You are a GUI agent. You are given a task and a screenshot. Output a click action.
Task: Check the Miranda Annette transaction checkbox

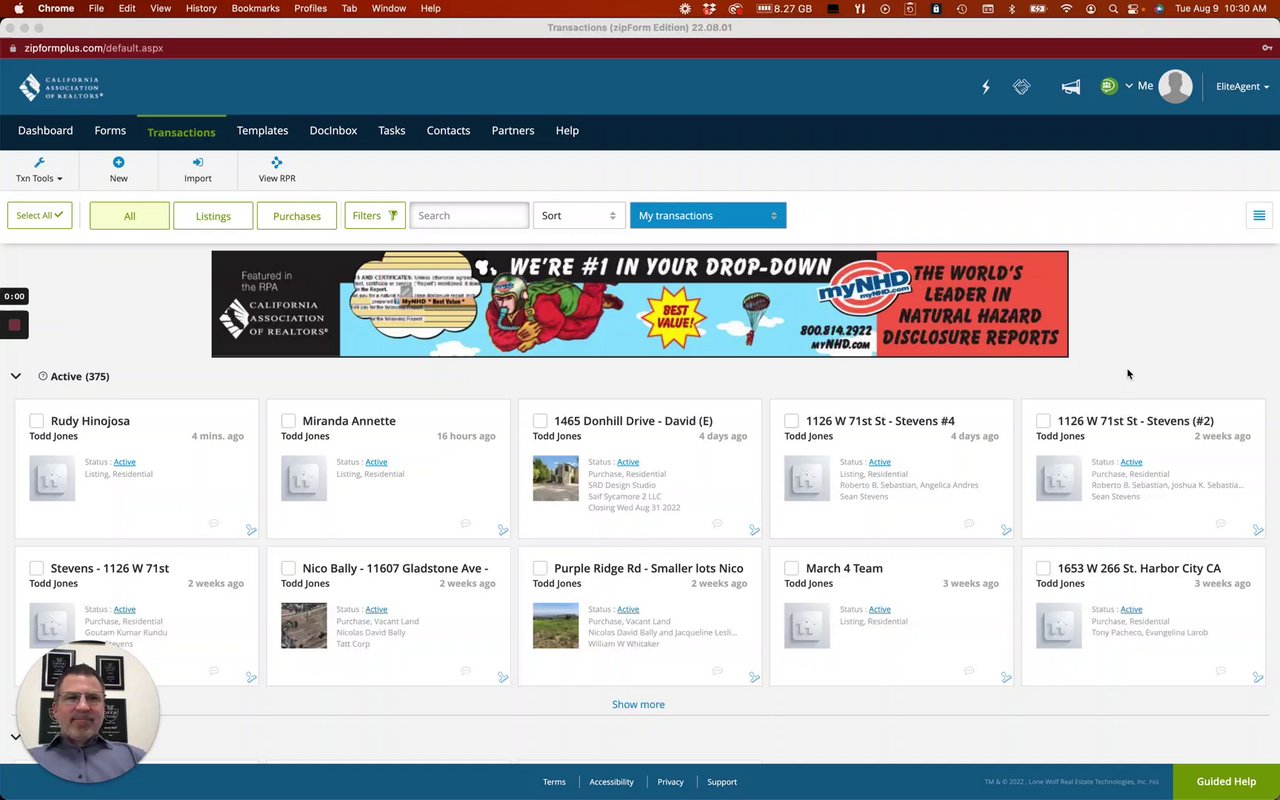288,421
